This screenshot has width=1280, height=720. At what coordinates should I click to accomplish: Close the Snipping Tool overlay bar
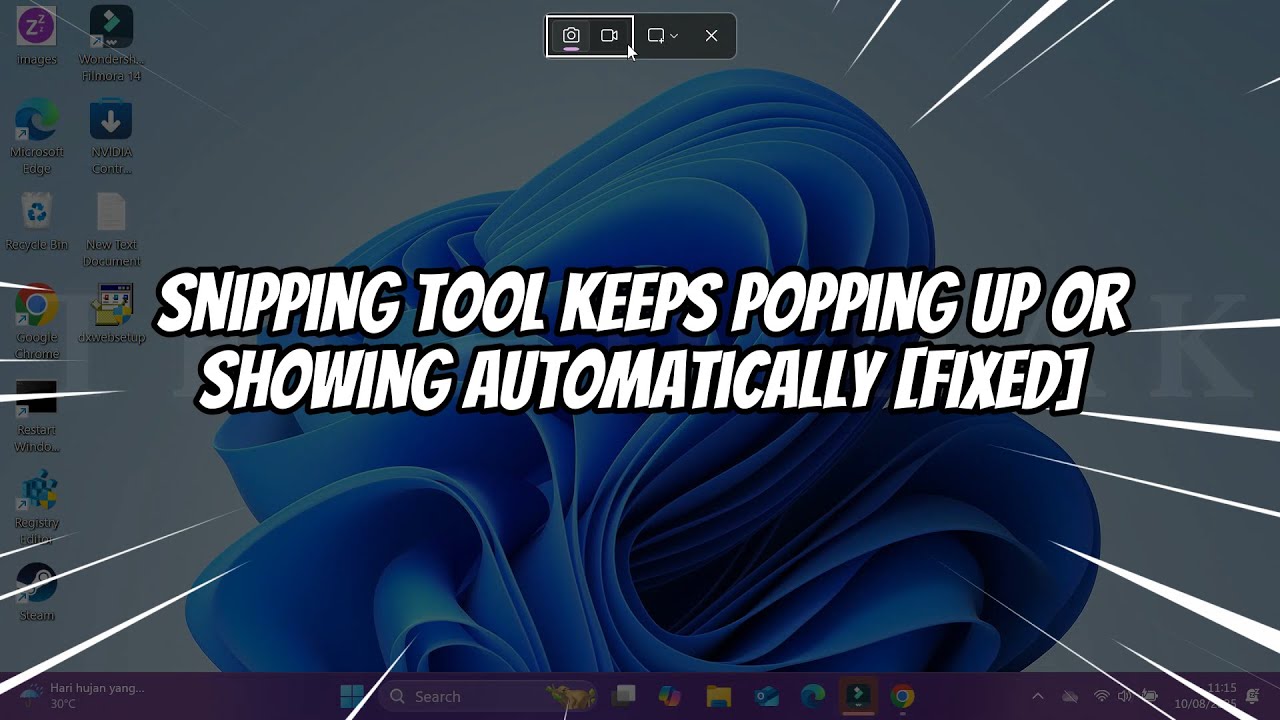tap(711, 36)
